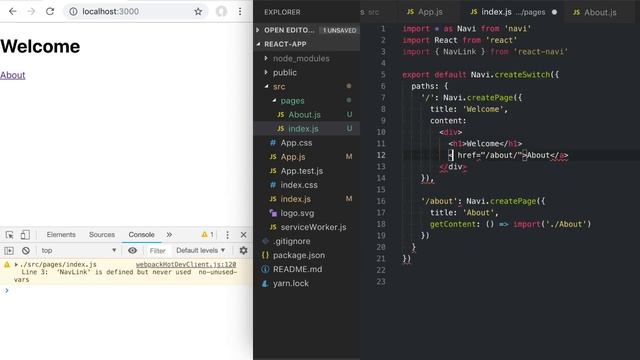Click the console prompt input line
This screenshot has height=360, width=640.
pos(127,291)
